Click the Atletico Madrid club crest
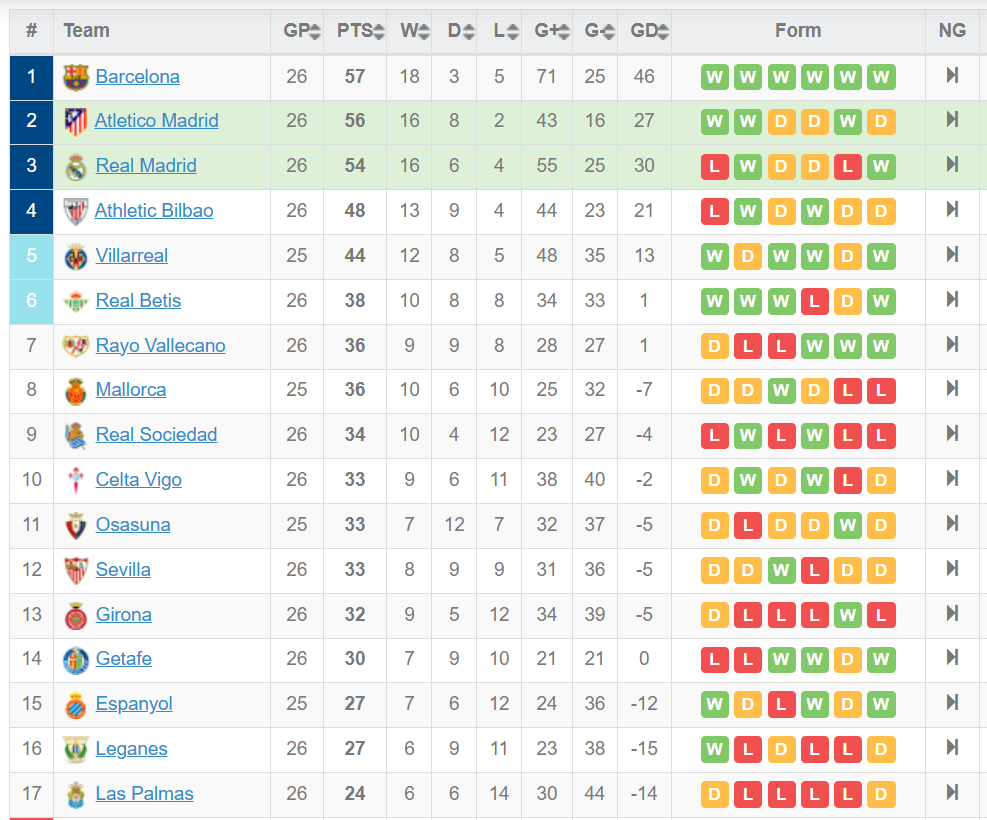 [x=76, y=121]
